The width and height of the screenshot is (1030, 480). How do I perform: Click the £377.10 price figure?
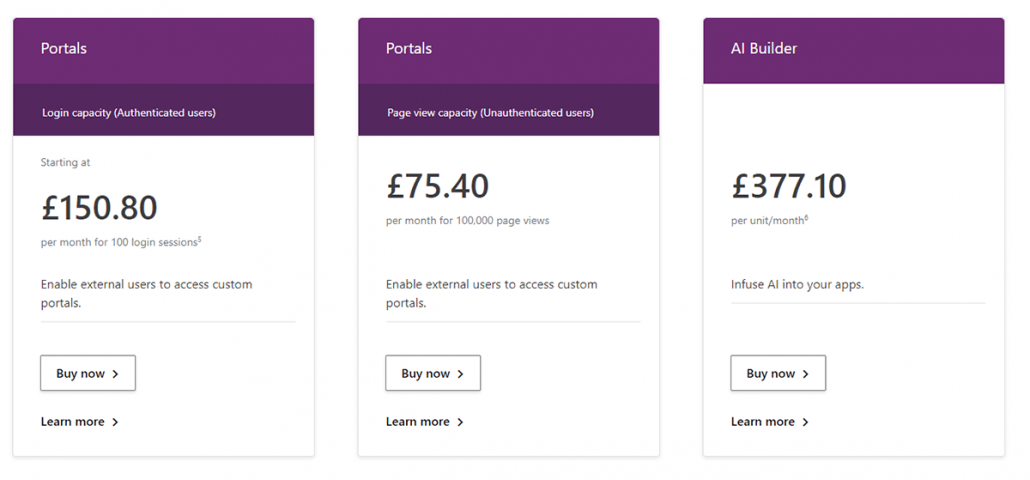coord(789,186)
